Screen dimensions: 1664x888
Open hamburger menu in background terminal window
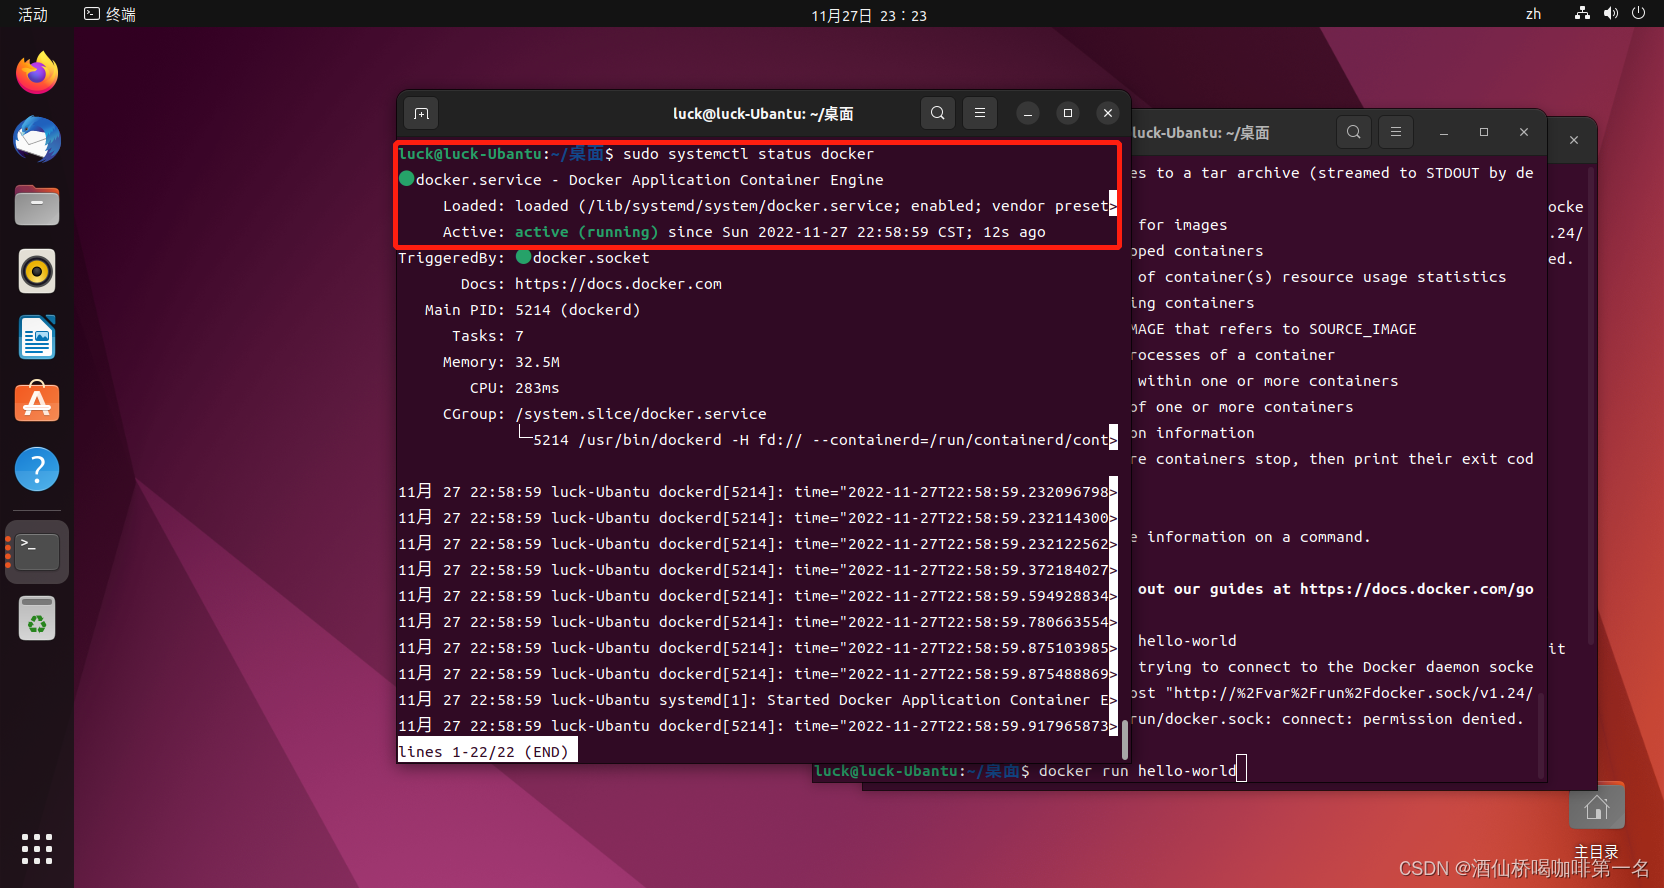(x=1396, y=132)
